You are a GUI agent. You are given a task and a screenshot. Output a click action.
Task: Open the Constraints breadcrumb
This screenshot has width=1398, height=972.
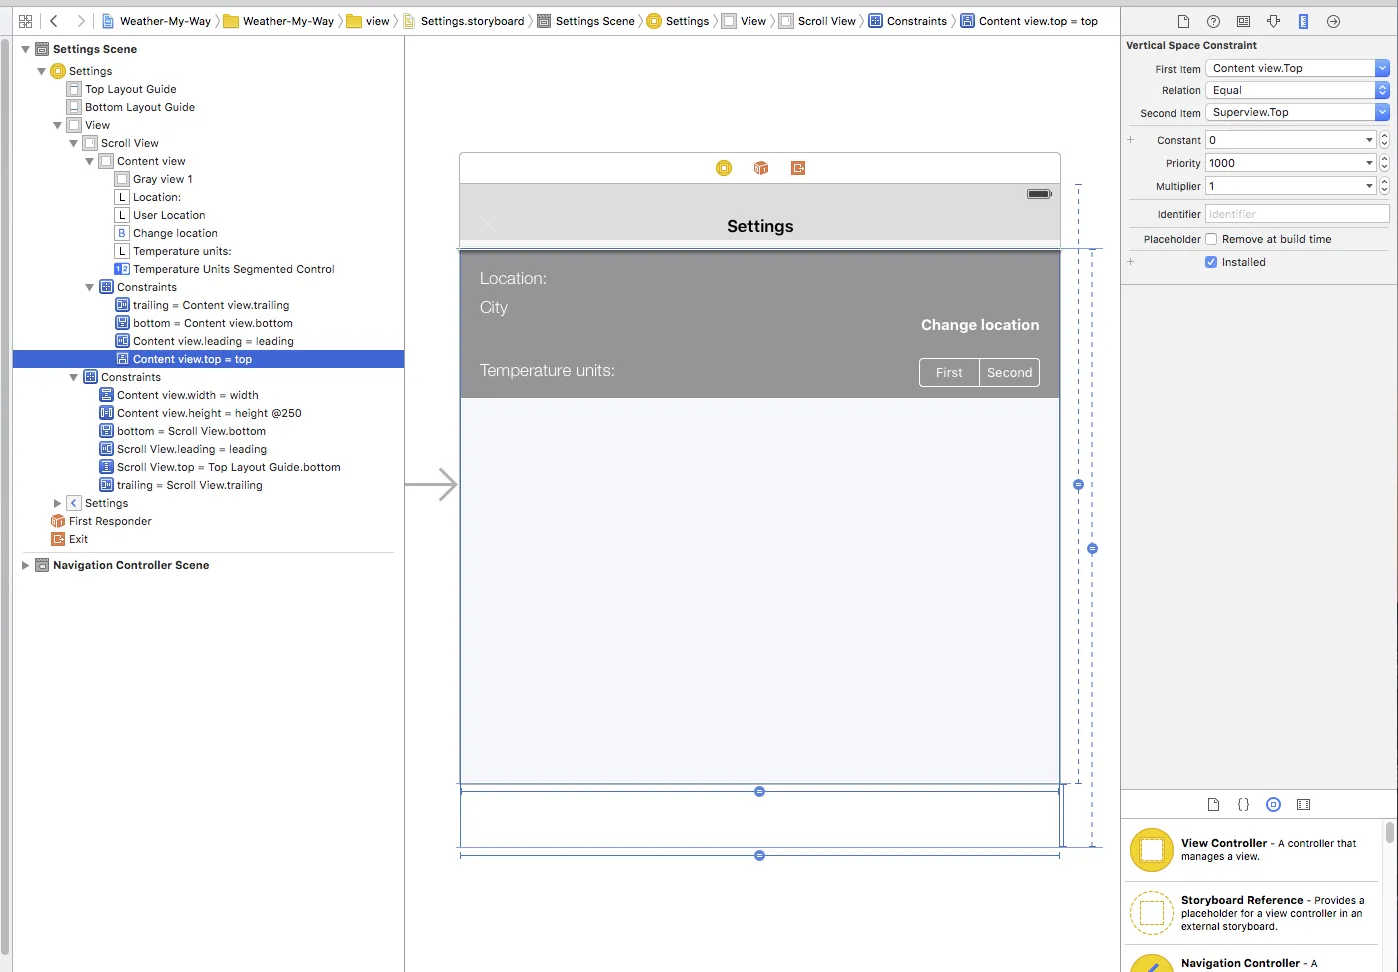point(908,21)
